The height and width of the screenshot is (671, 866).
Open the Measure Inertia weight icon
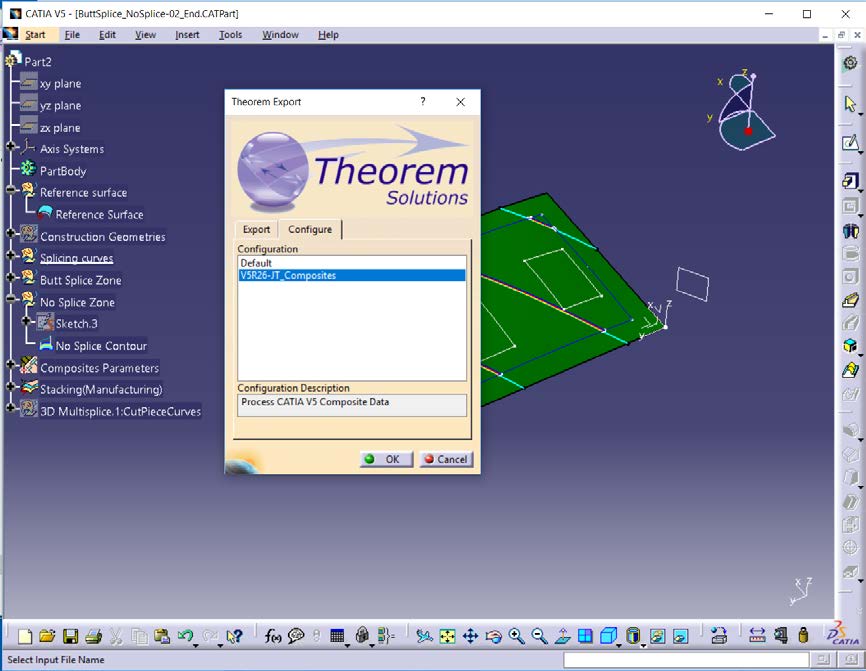(804, 635)
